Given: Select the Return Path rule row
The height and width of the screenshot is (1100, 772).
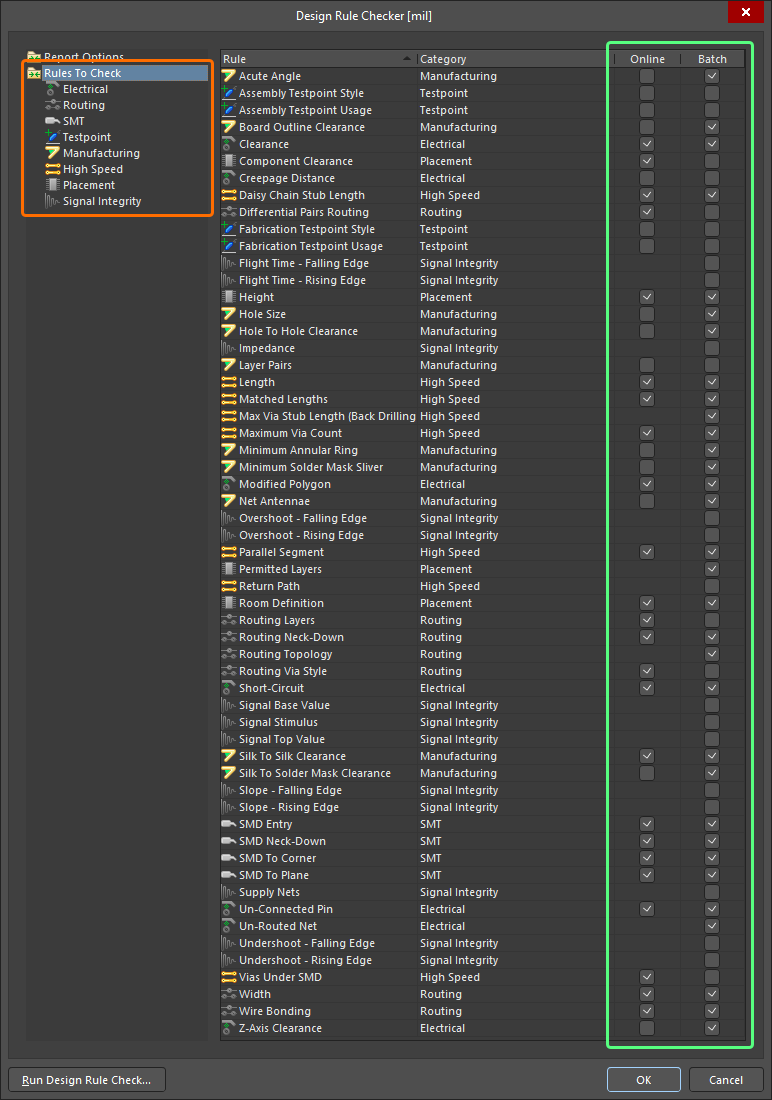Looking at the screenshot, I should [483, 586].
